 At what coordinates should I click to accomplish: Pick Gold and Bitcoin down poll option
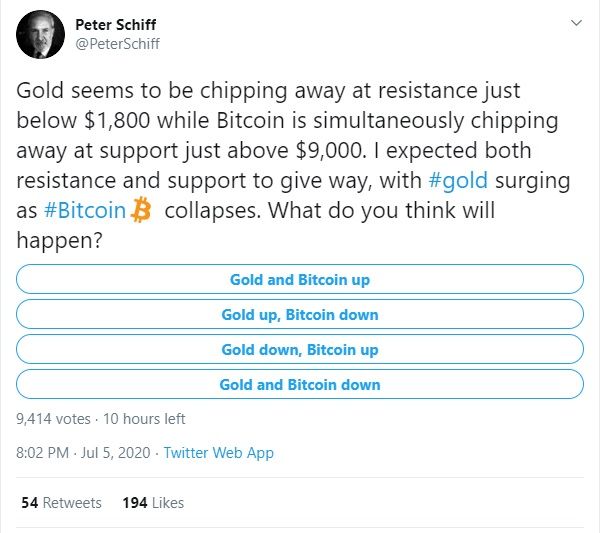tap(300, 385)
